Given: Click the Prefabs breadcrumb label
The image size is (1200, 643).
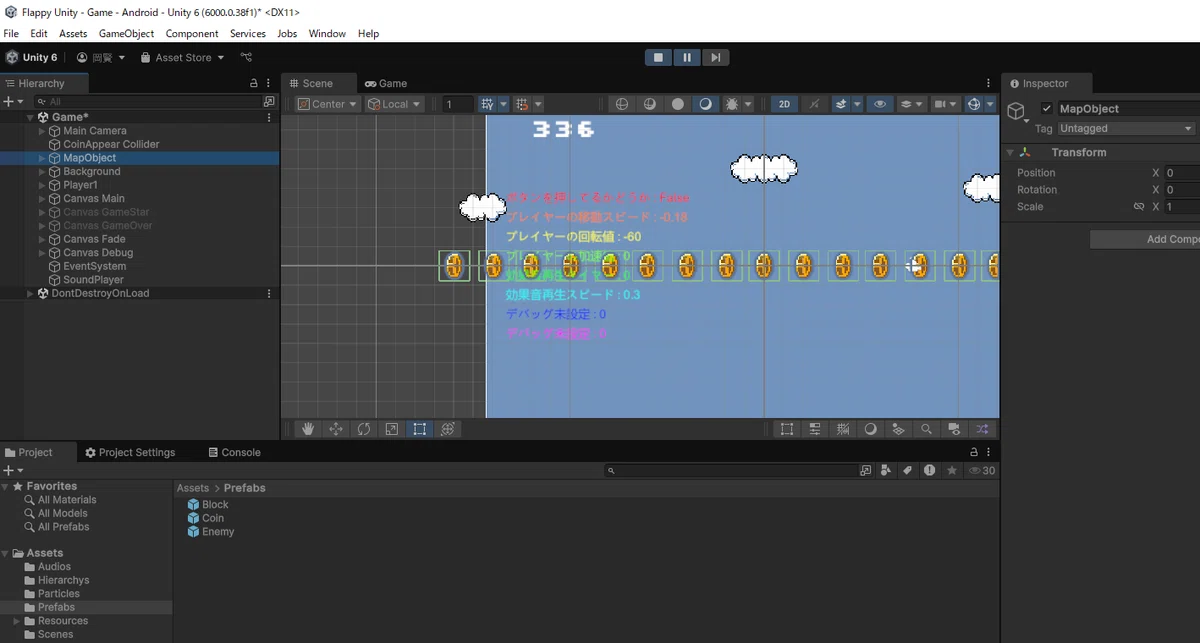Looking at the screenshot, I should (245, 489).
